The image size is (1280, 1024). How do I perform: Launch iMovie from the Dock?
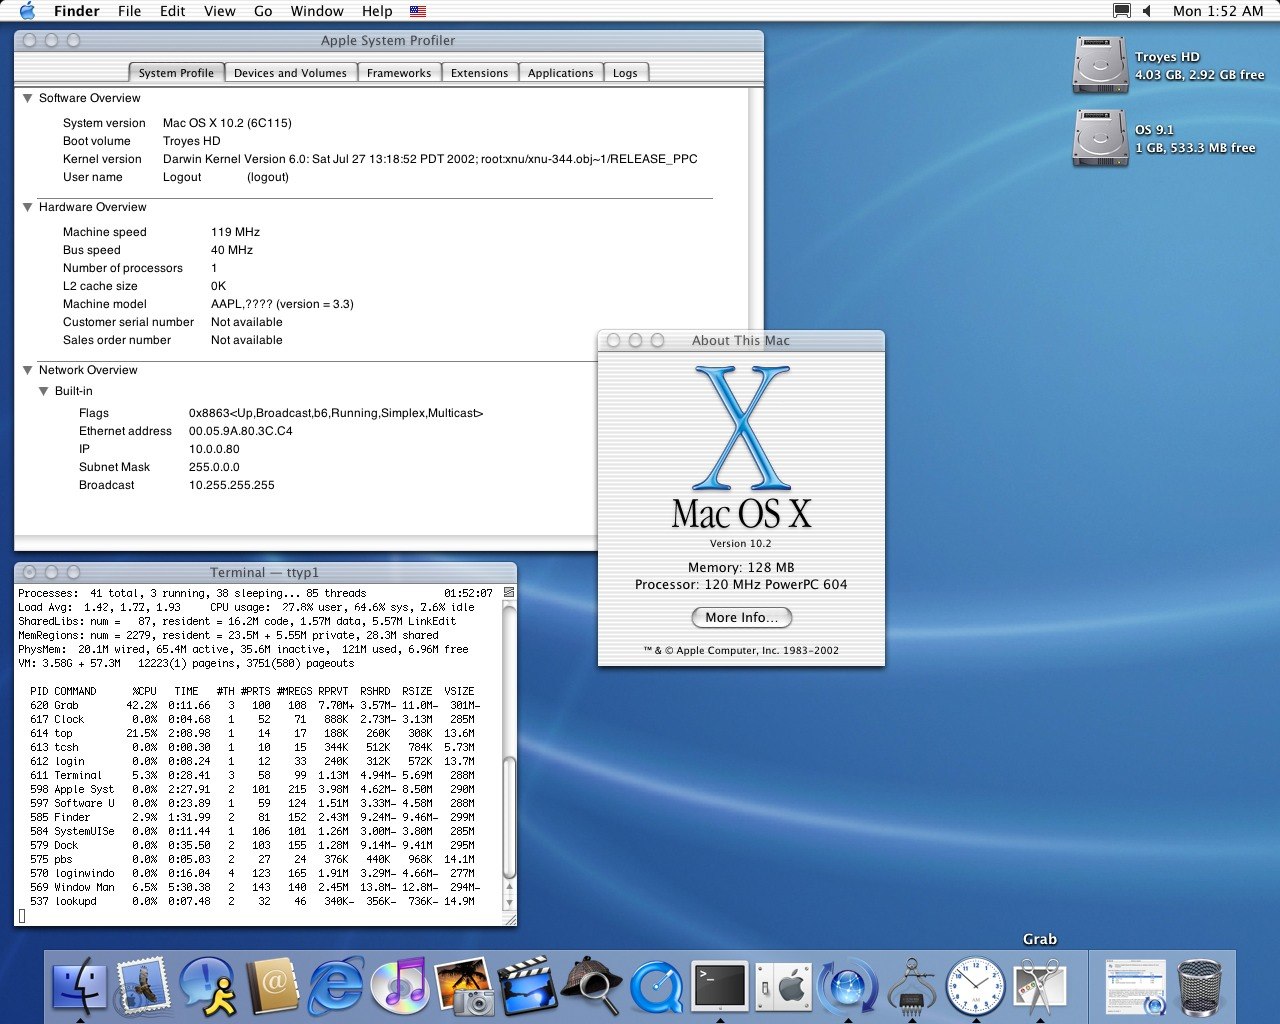pos(527,985)
